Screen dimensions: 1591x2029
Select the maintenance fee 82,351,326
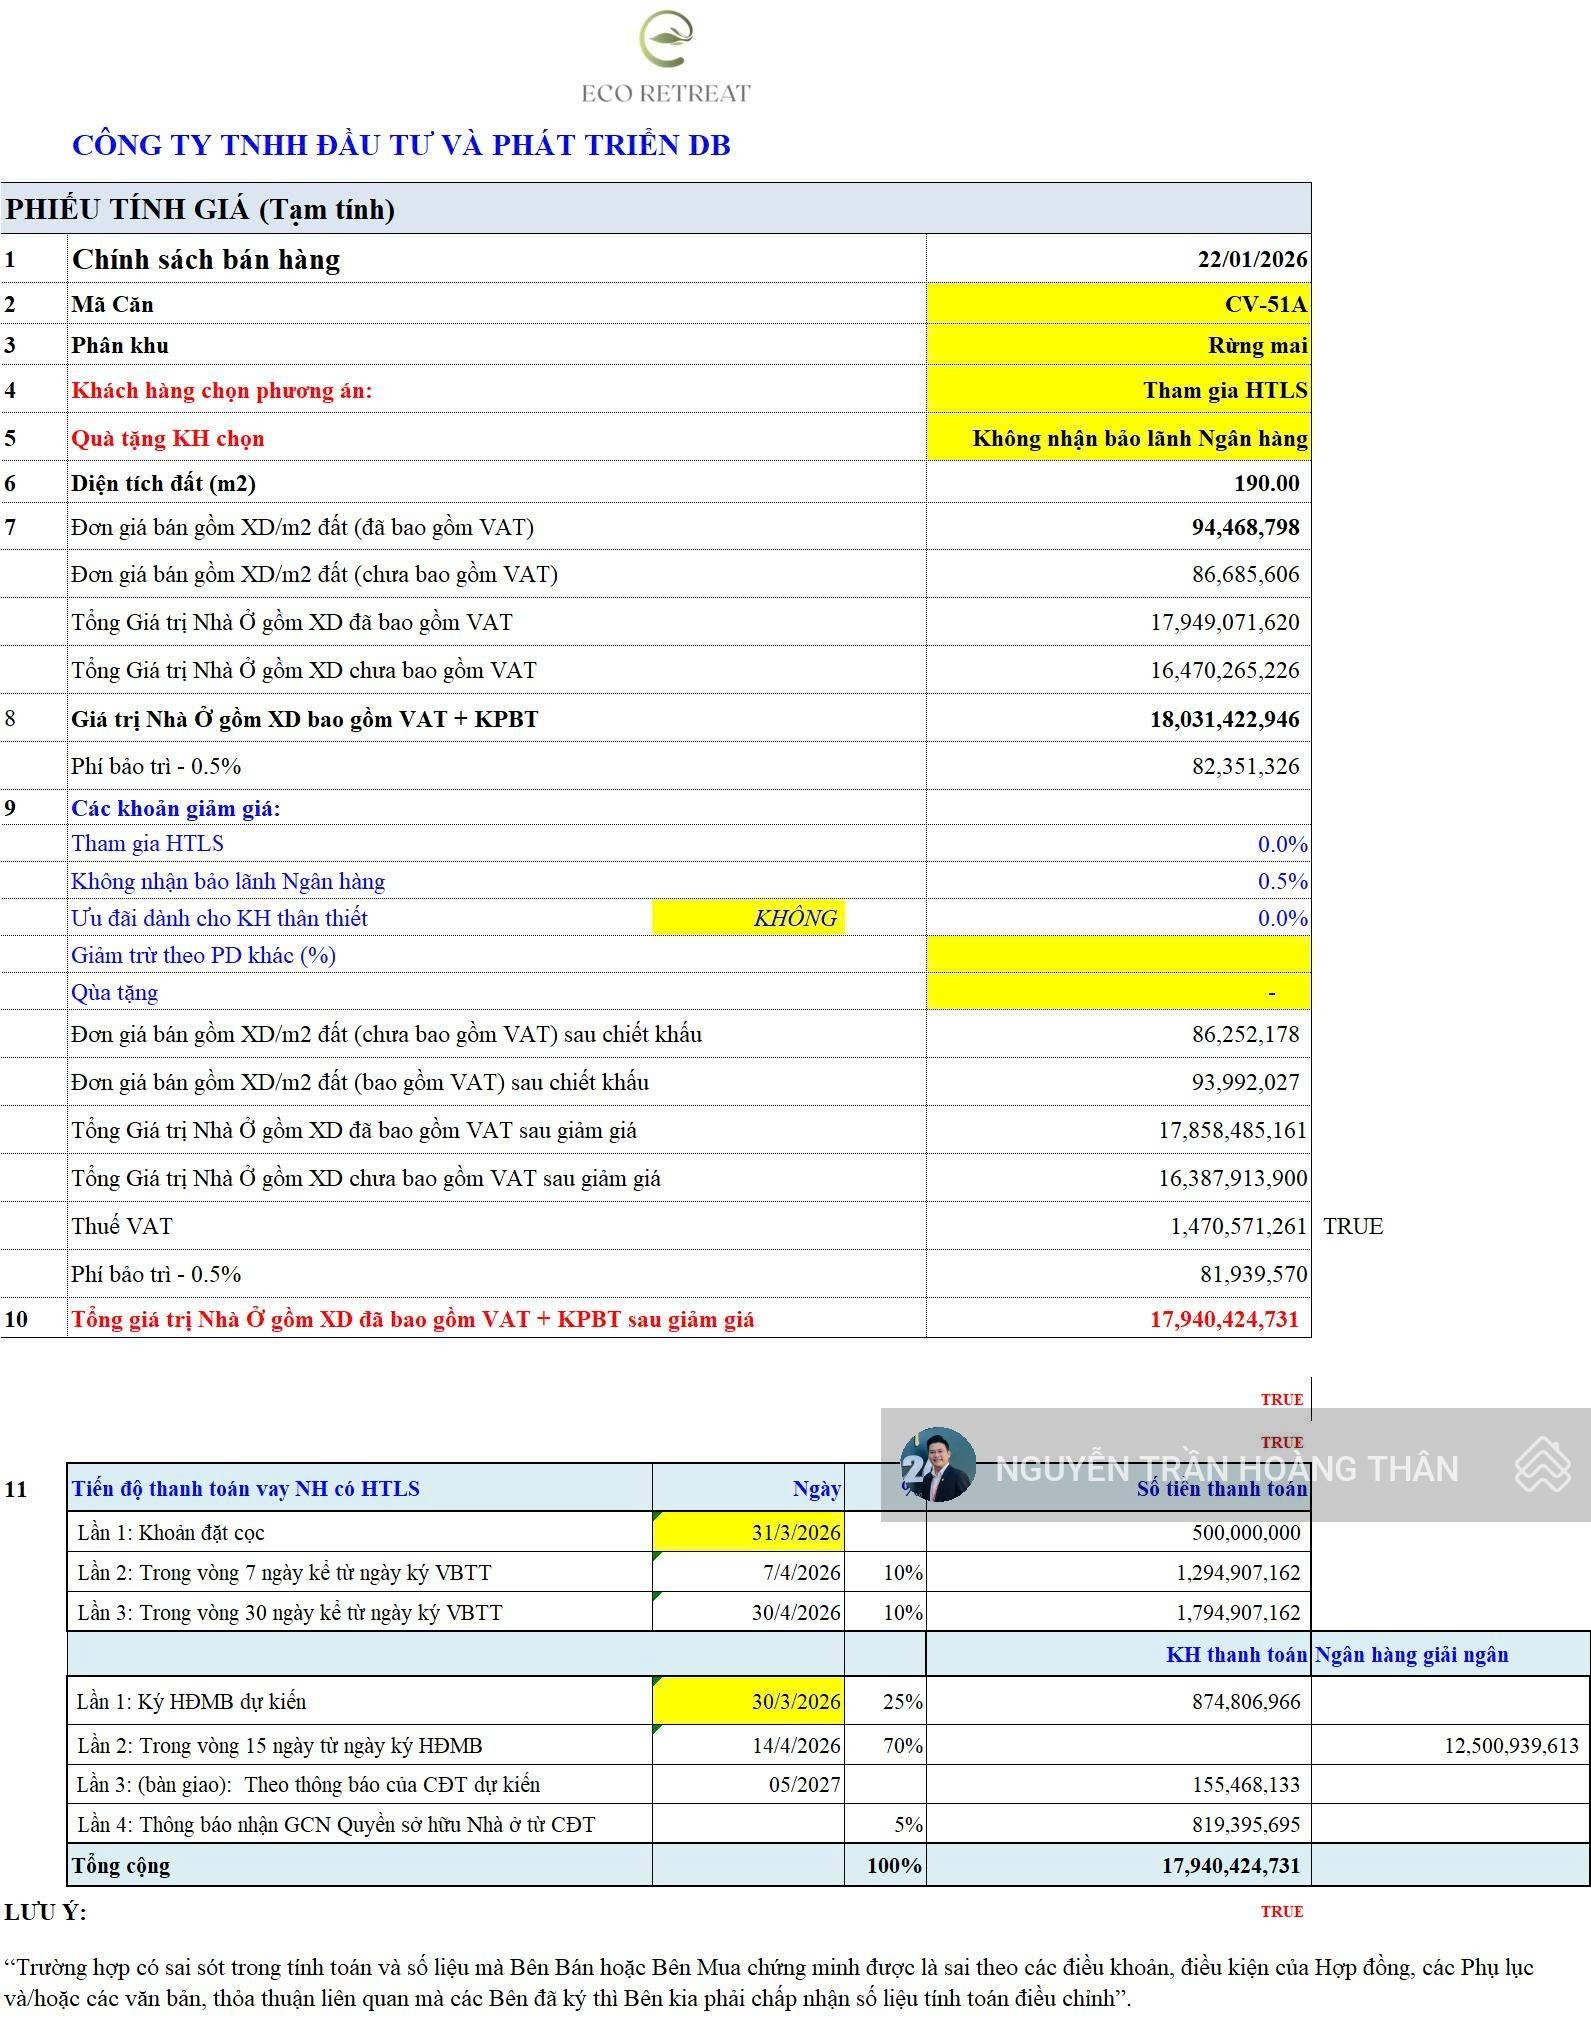(x=1245, y=766)
